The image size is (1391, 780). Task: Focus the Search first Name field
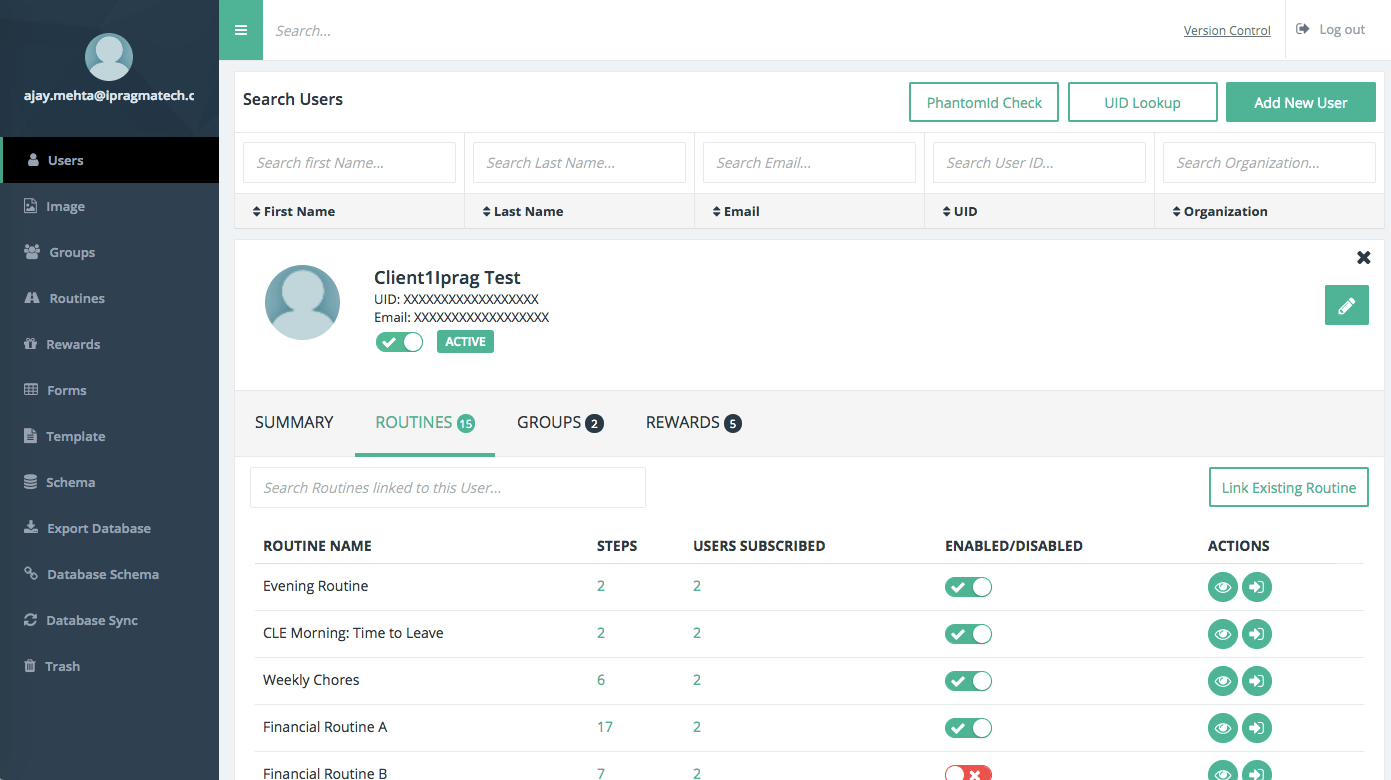(349, 162)
